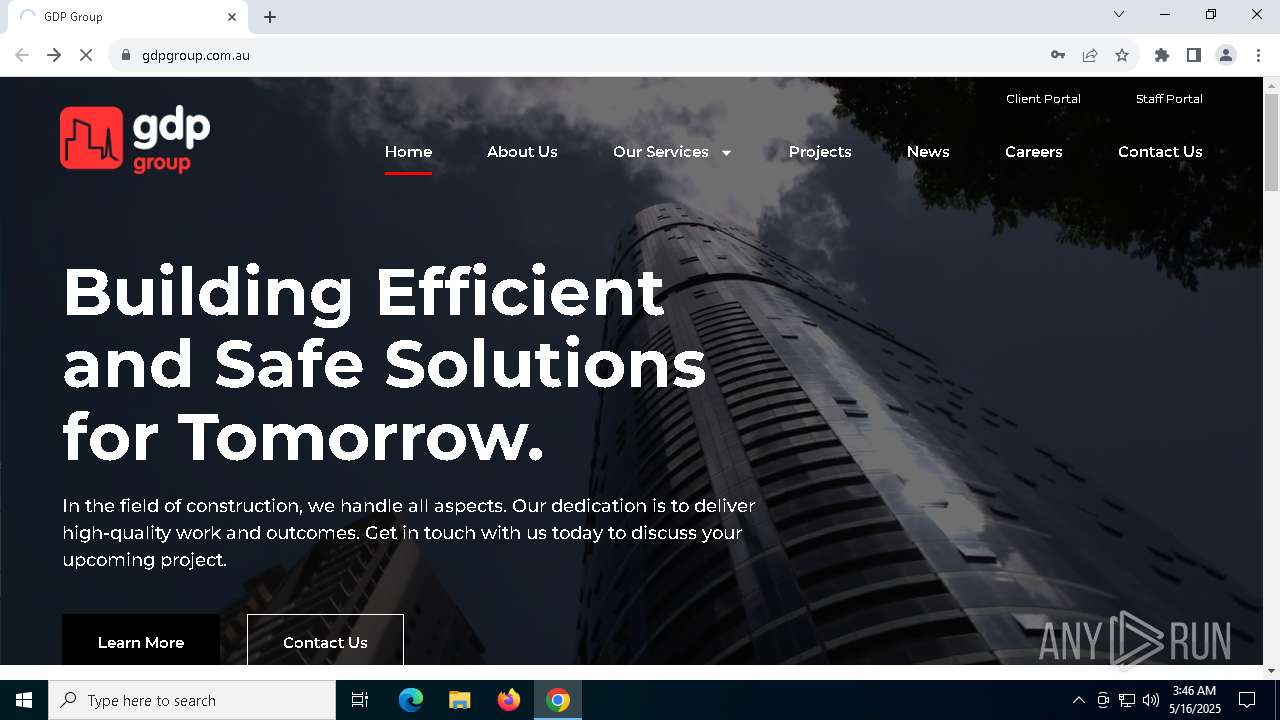This screenshot has height=720, width=1280.
Task: Close the GDP Group tab
Action: (232, 17)
